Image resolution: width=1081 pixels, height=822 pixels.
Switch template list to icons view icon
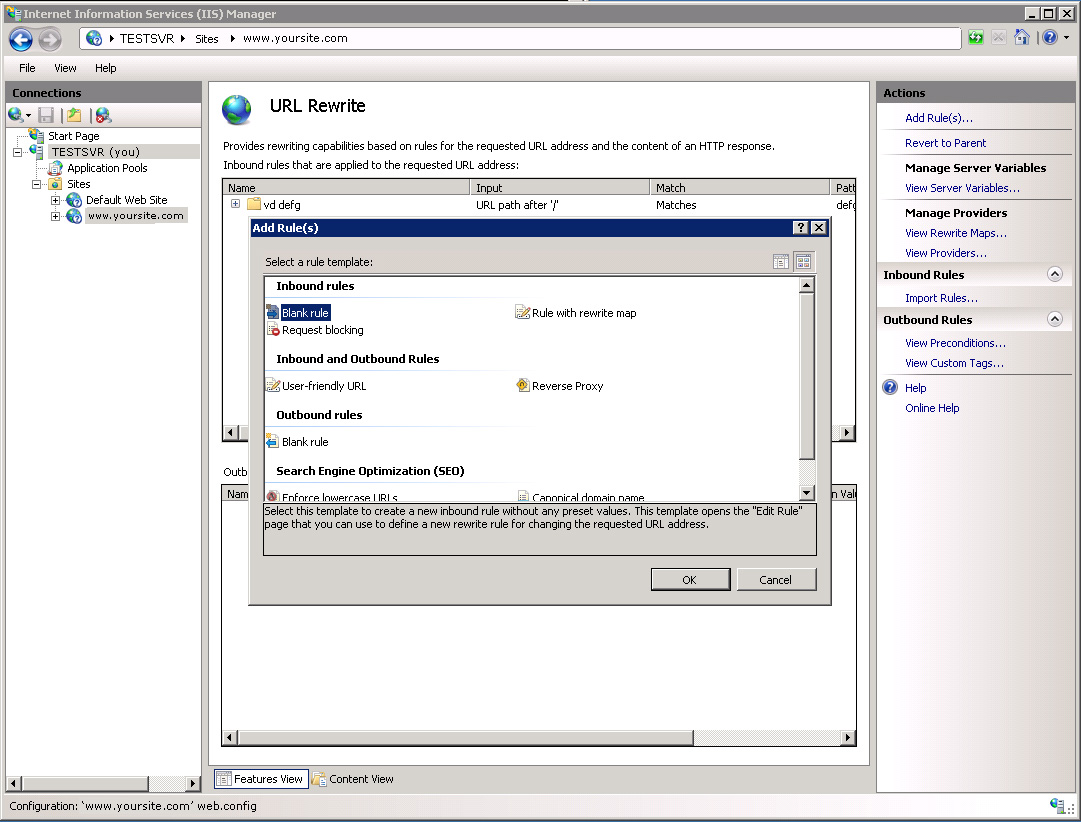click(803, 261)
